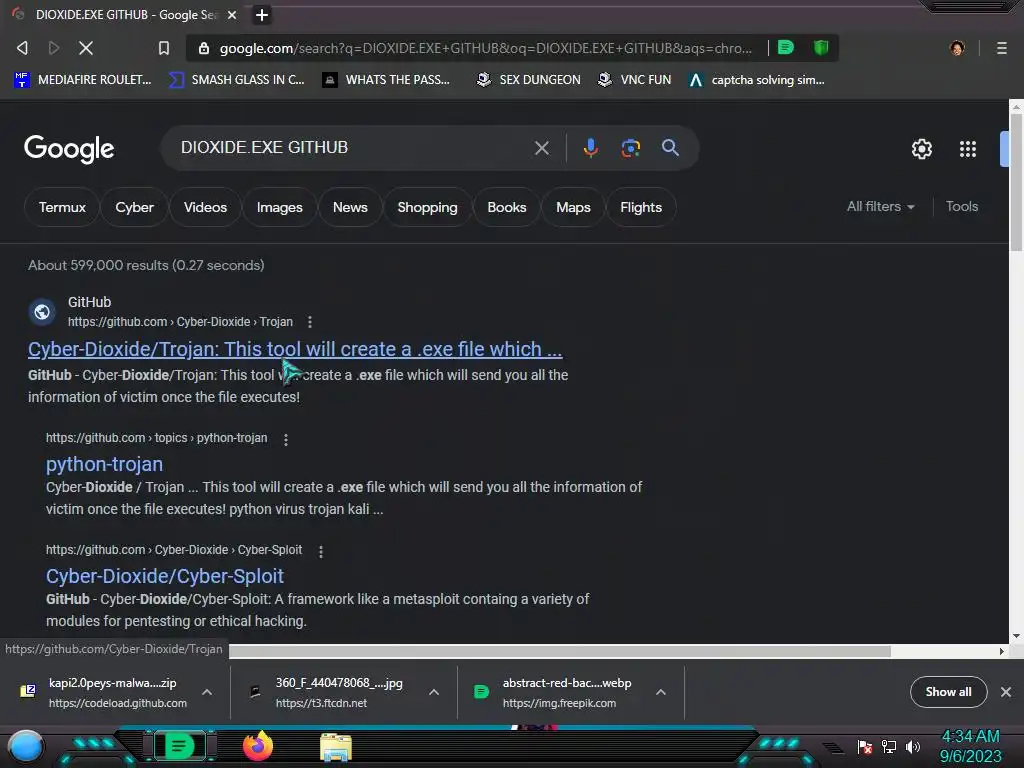Switch to Videos results

click(x=205, y=208)
